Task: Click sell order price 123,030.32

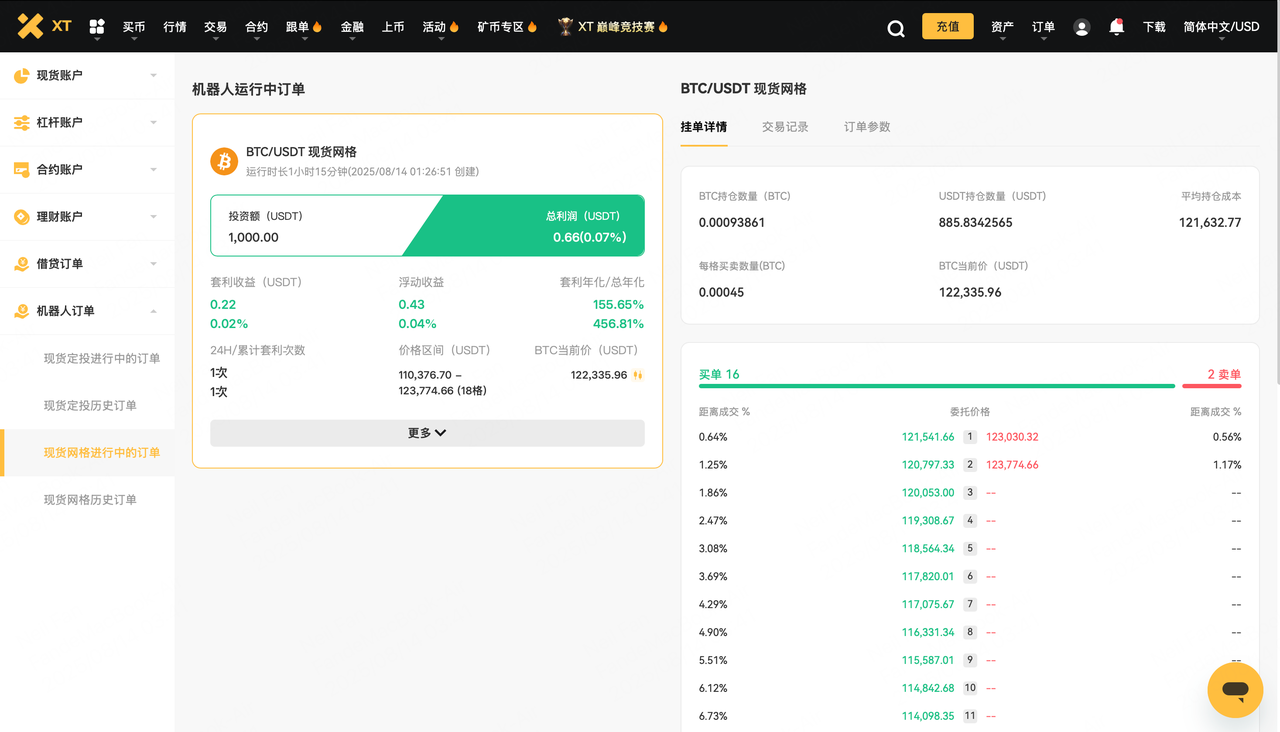Action: click(x=1012, y=437)
